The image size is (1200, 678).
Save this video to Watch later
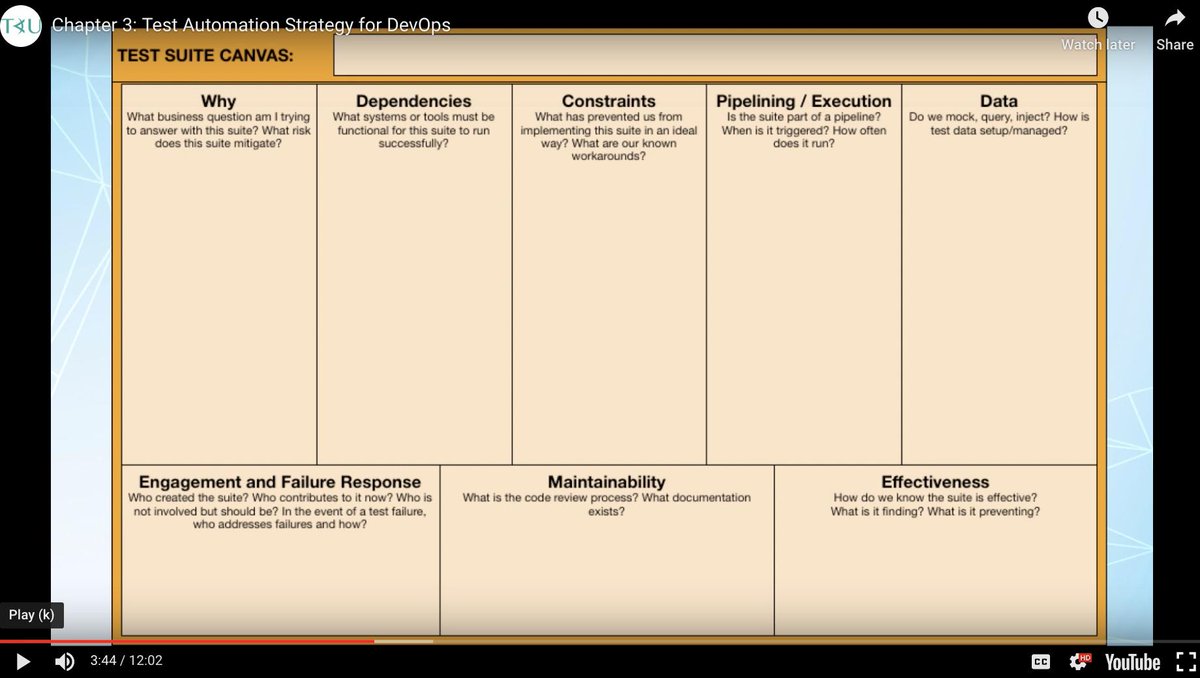(x=1098, y=17)
